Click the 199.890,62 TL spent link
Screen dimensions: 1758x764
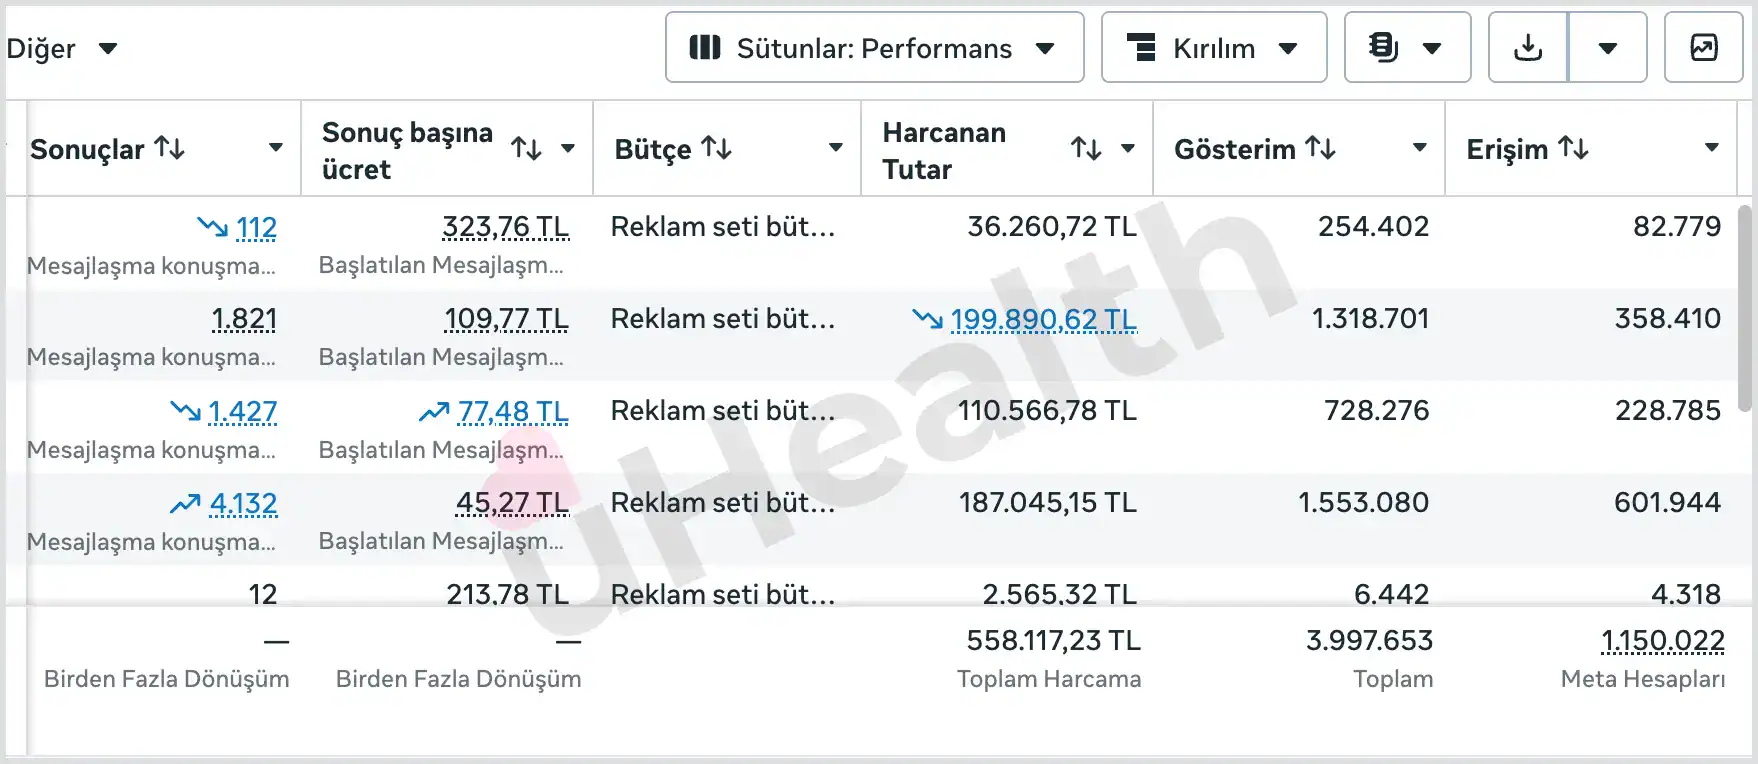[x=1043, y=319]
